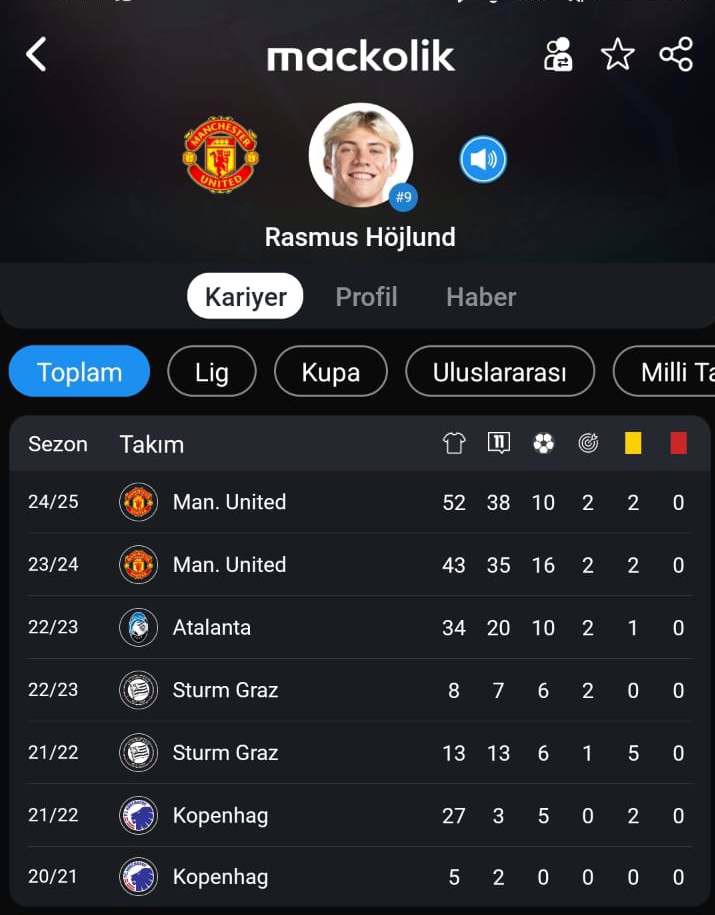This screenshot has height=915, width=715.
Task: Tap the matches played shirt icon
Action: [x=454, y=443]
